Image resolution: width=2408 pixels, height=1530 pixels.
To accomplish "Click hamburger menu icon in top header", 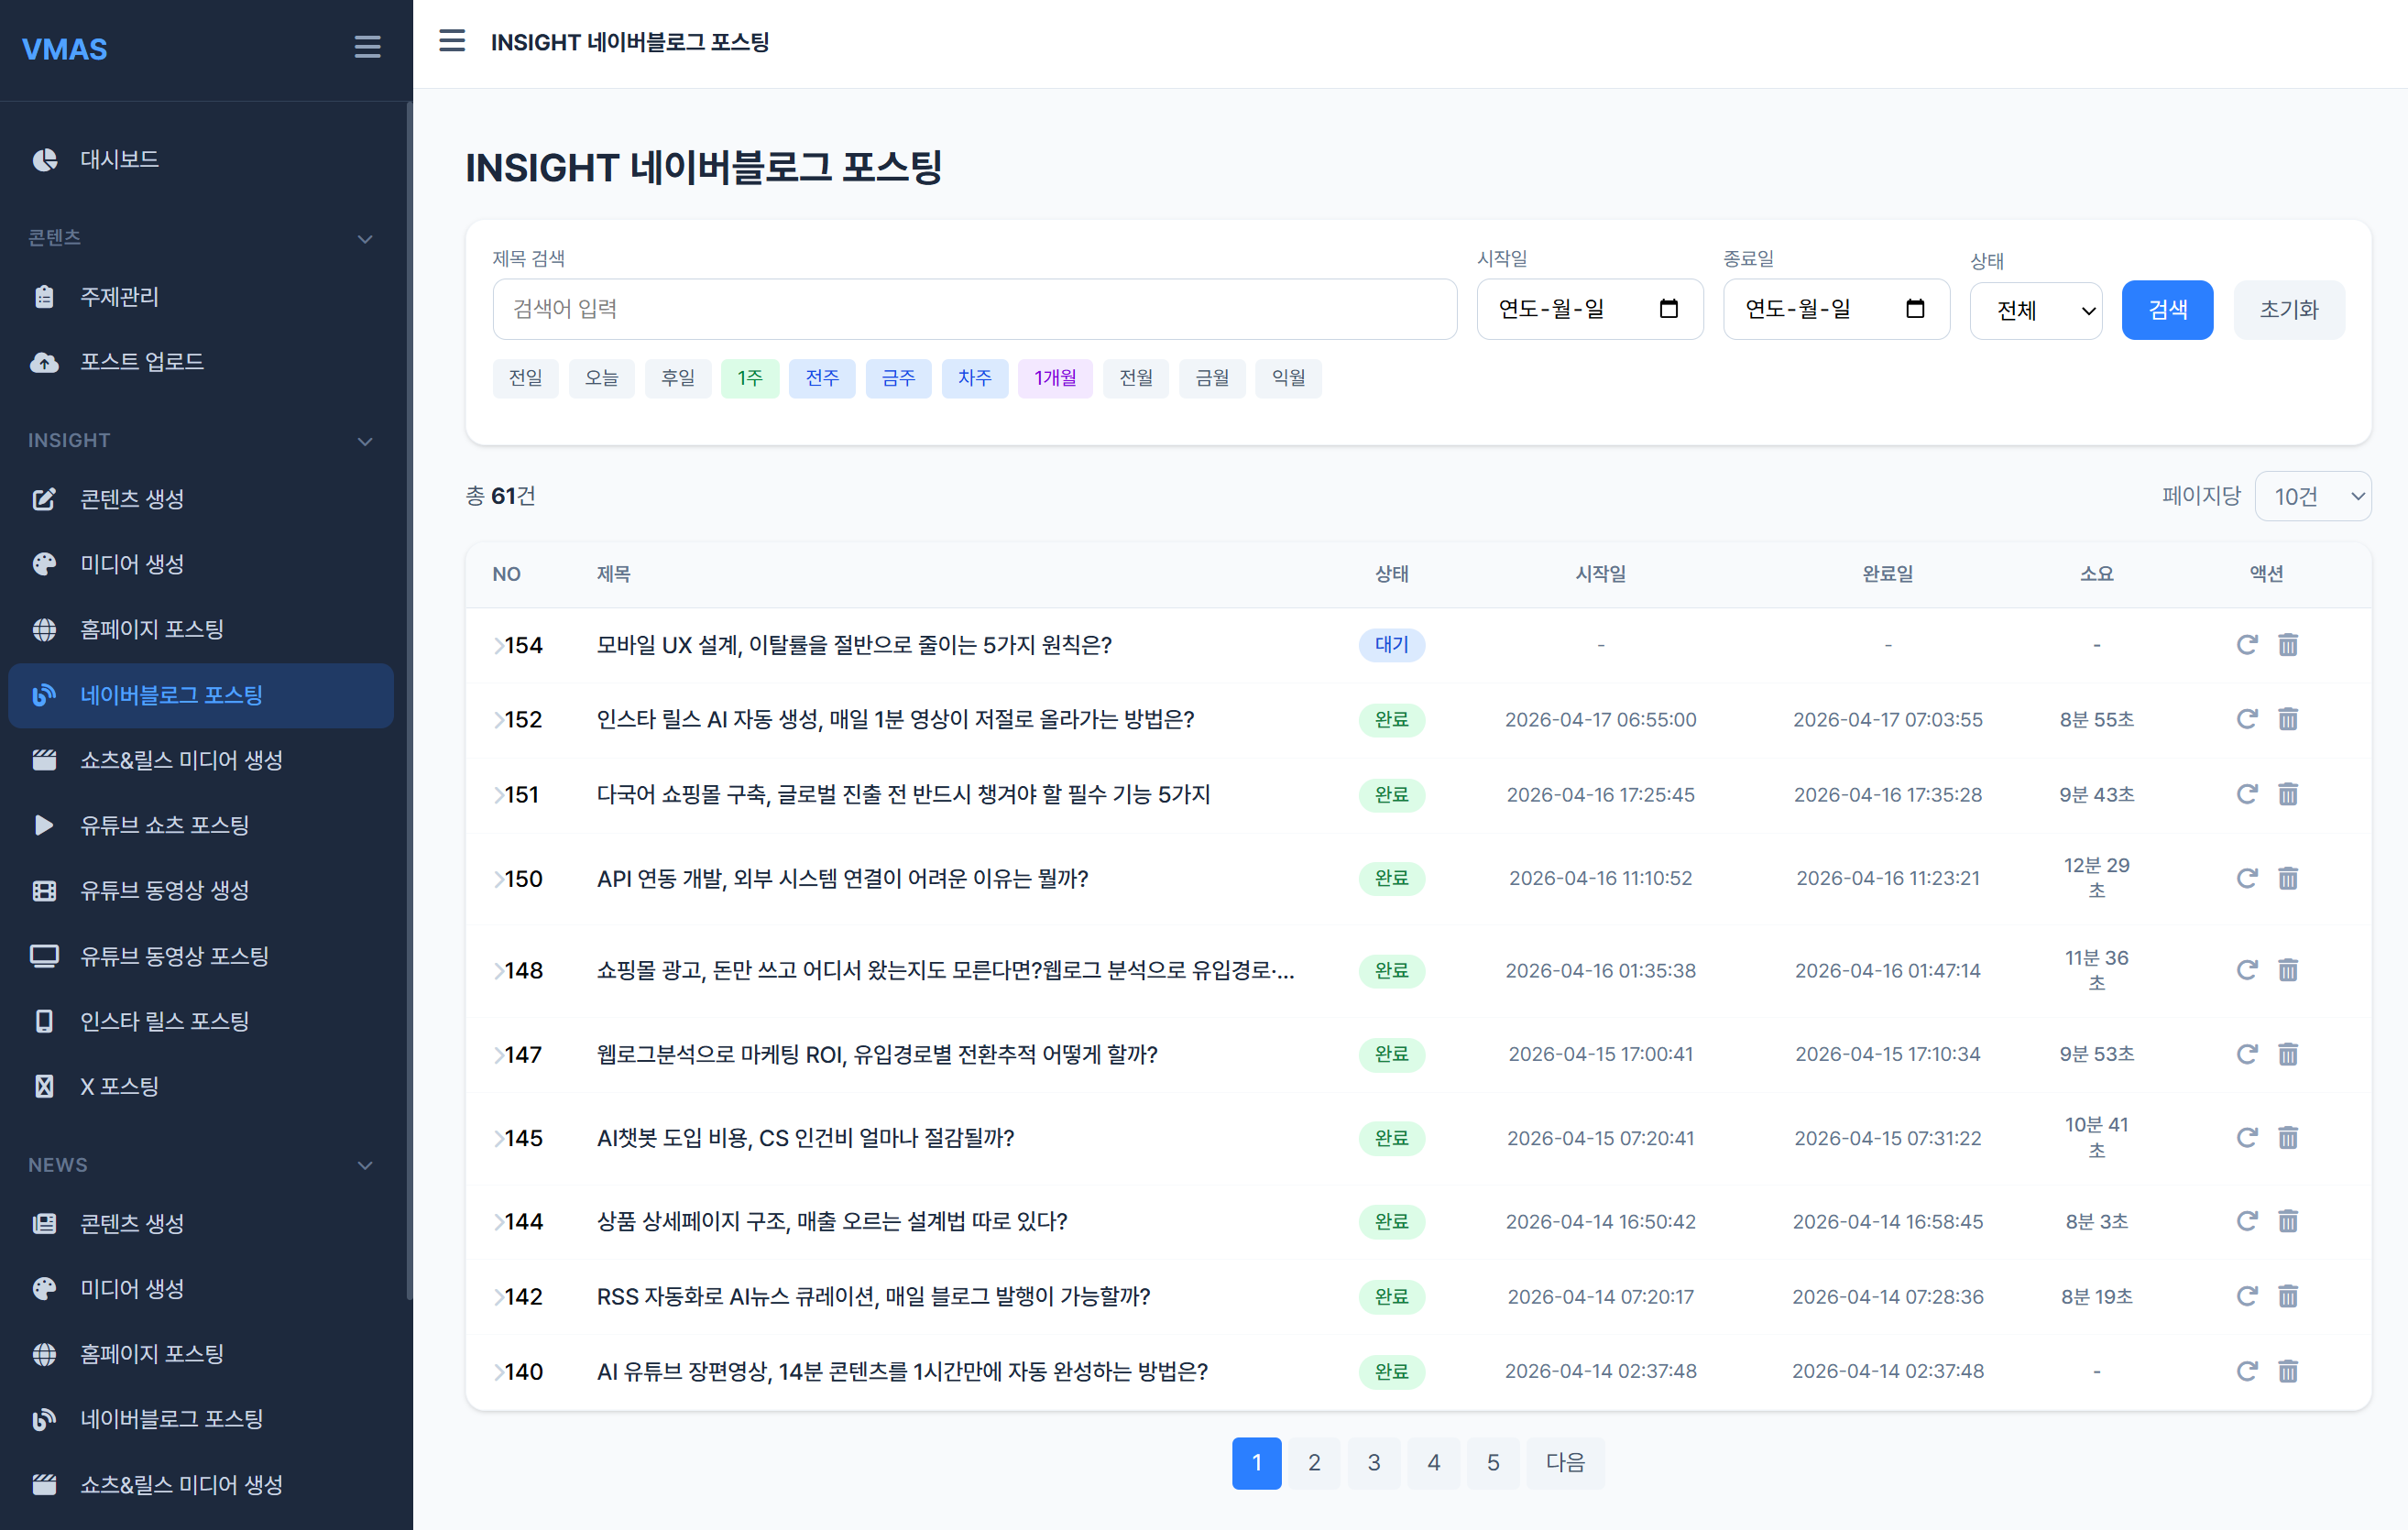I will click(452, 41).
